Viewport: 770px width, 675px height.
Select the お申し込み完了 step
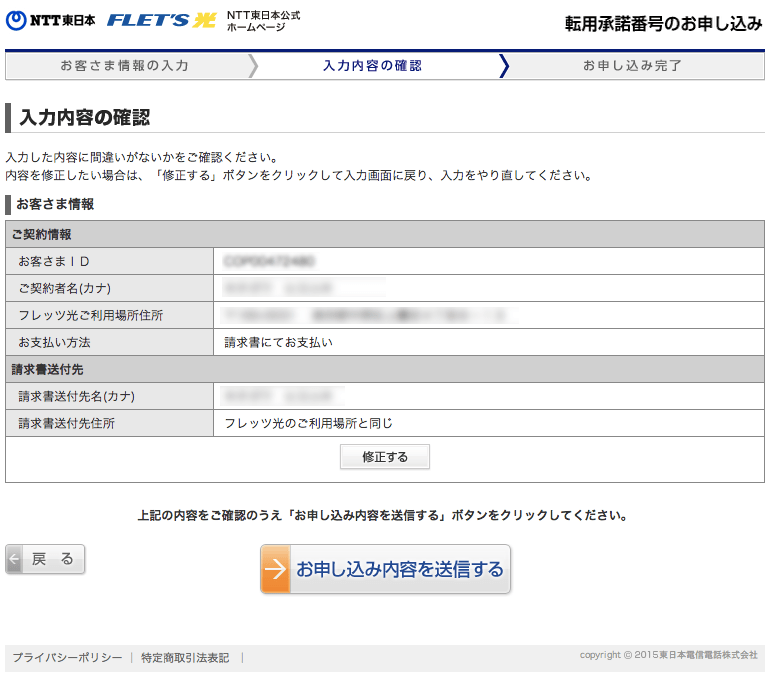click(x=632, y=65)
